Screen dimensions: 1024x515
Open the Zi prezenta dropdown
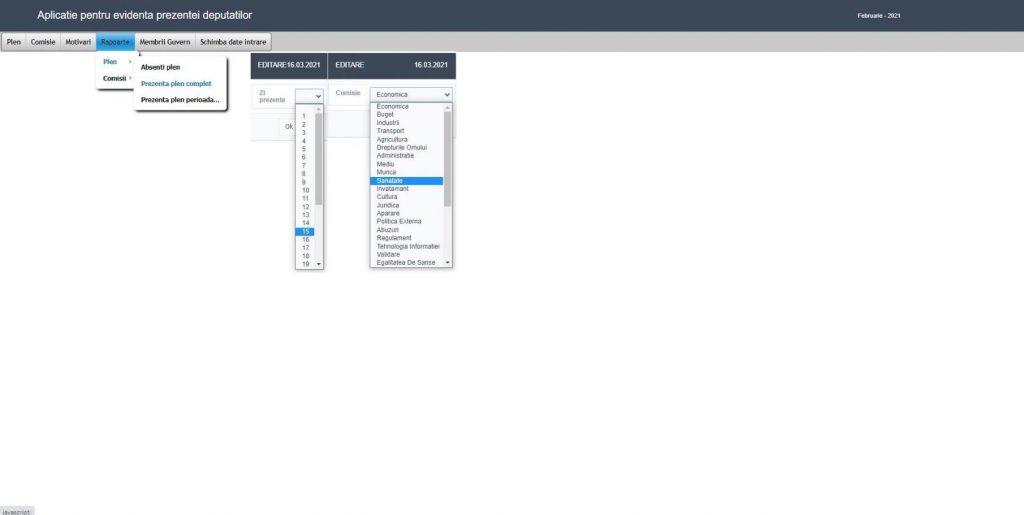pyautogui.click(x=310, y=95)
